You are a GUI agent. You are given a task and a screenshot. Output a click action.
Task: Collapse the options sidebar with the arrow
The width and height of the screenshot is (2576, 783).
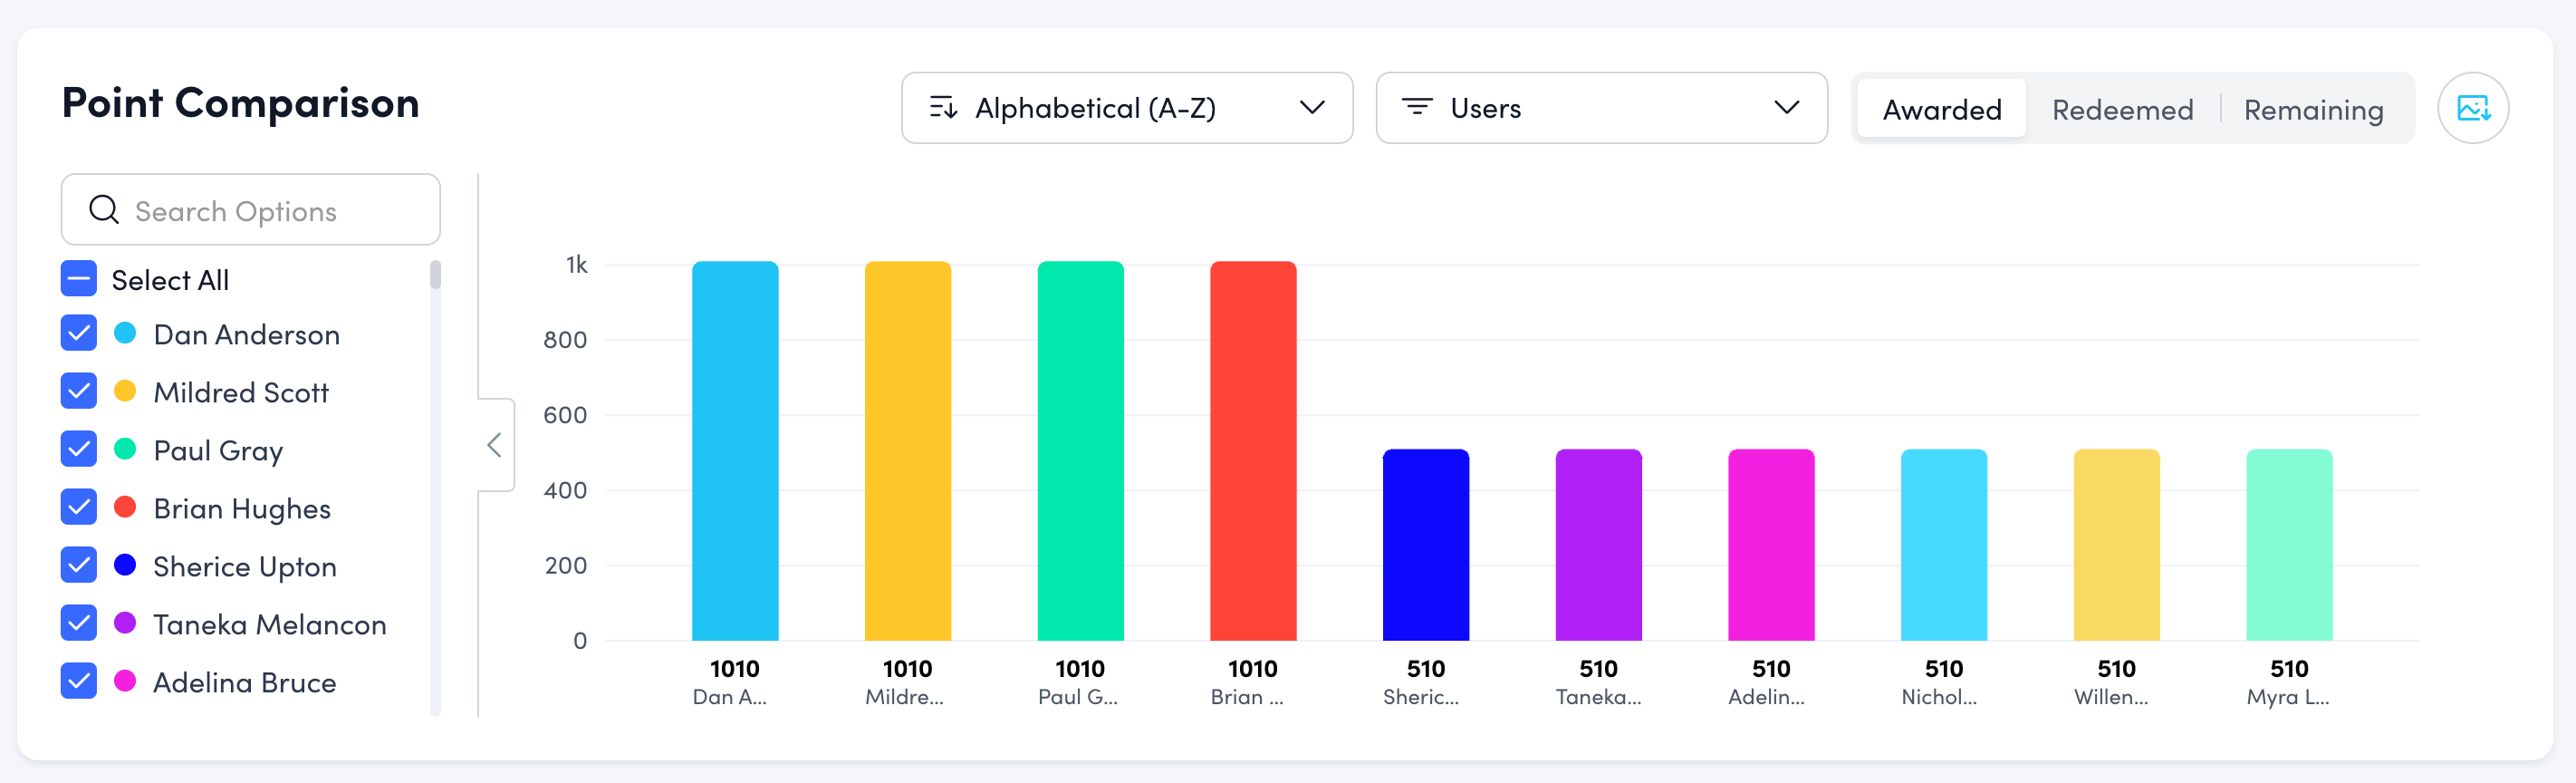(x=494, y=445)
